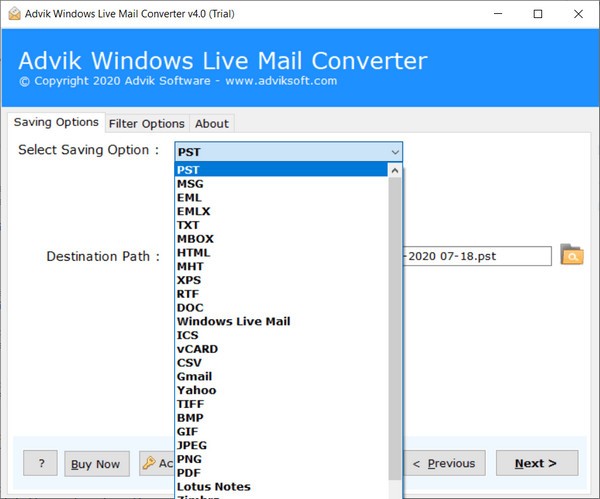The height and width of the screenshot is (499, 600).
Task: Click the key icon on the activate button
Action: pos(150,463)
